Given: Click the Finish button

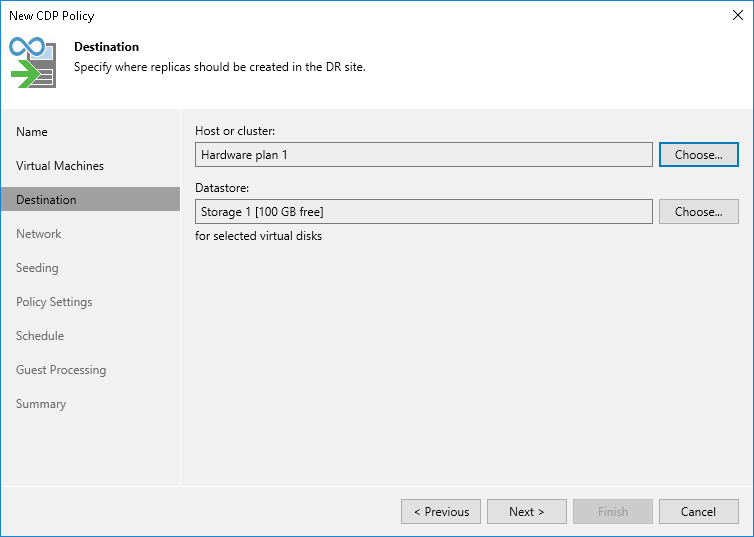Looking at the screenshot, I should click(x=613, y=512).
